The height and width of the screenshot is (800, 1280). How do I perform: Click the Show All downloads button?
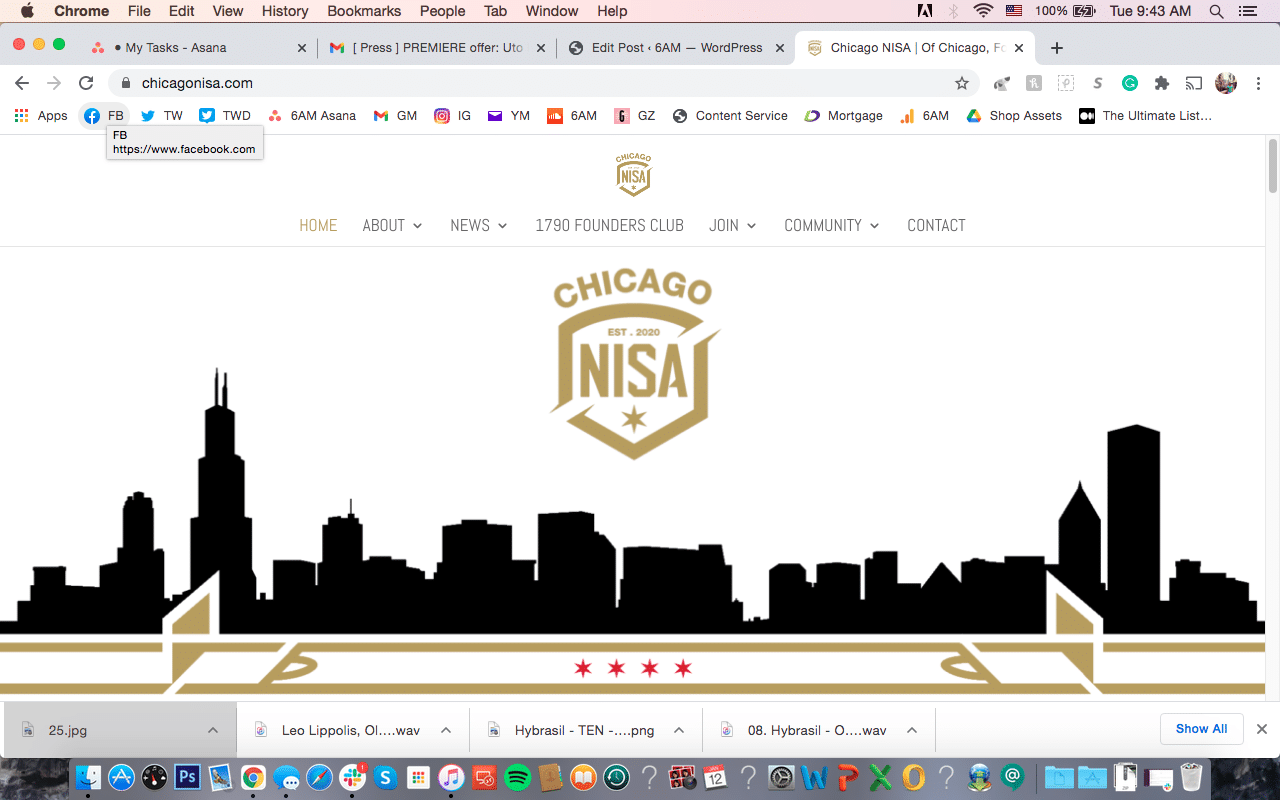pyautogui.click(x=1201, y=729)
